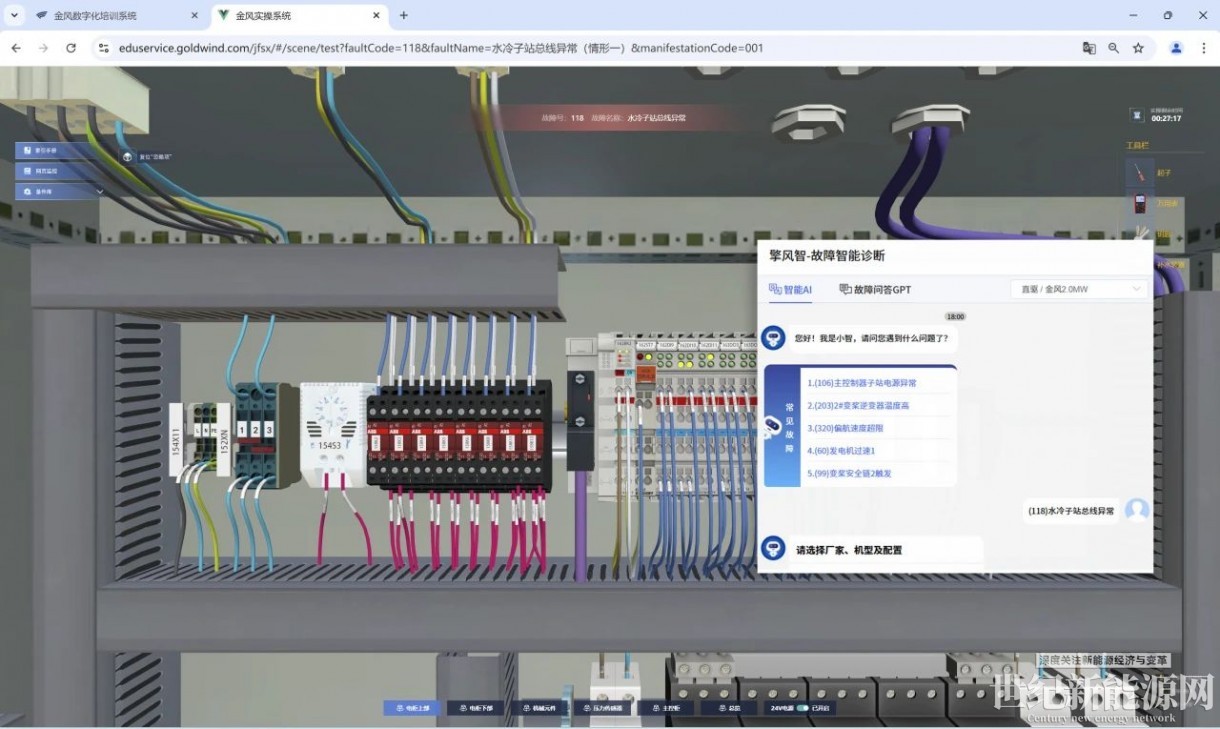Translate this page via address bar icon

coord(1089,48)
